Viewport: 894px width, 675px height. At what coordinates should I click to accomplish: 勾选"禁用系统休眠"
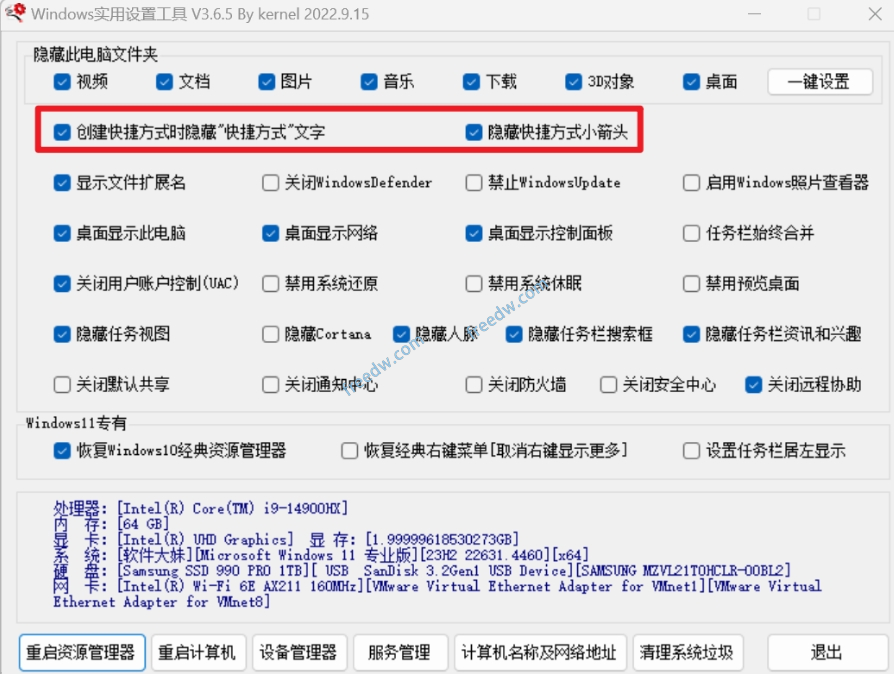(473, 283)
